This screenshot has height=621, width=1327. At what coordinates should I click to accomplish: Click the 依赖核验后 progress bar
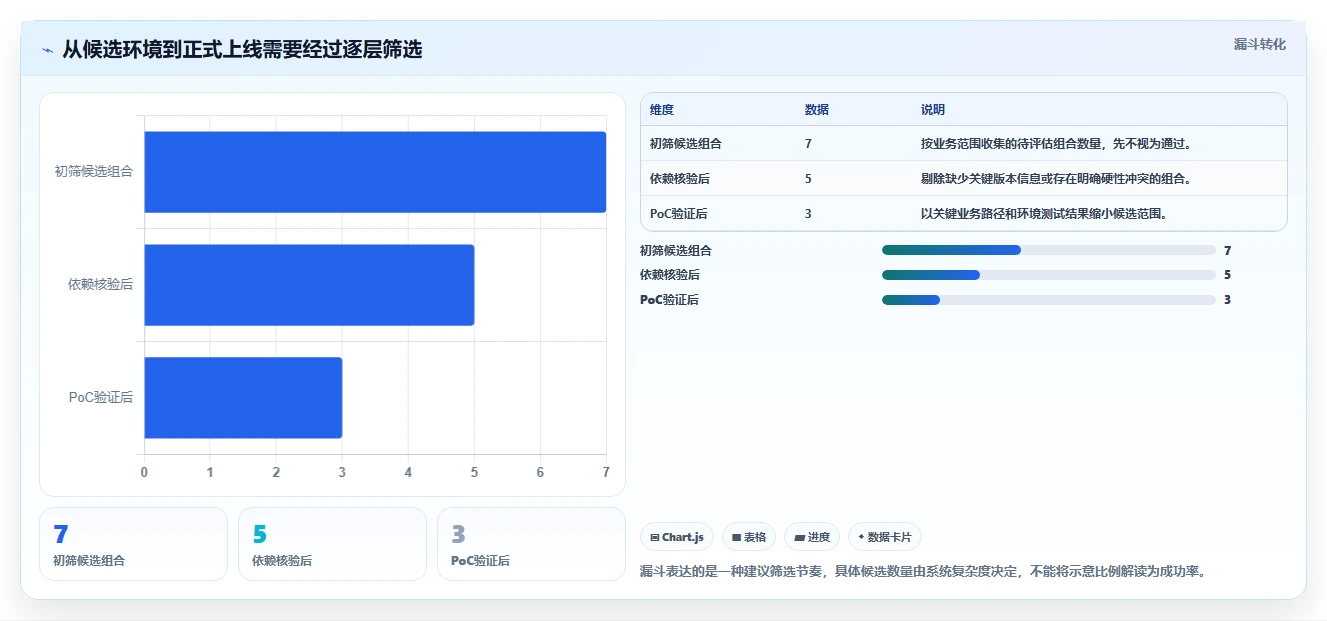click(1048, 275)
